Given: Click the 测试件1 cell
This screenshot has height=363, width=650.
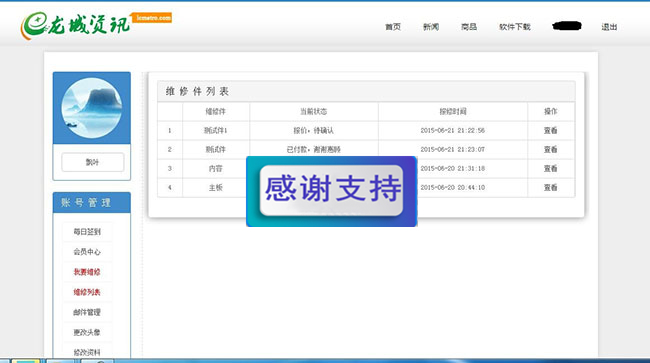Looking at the screenshot, I should point(216,131).
